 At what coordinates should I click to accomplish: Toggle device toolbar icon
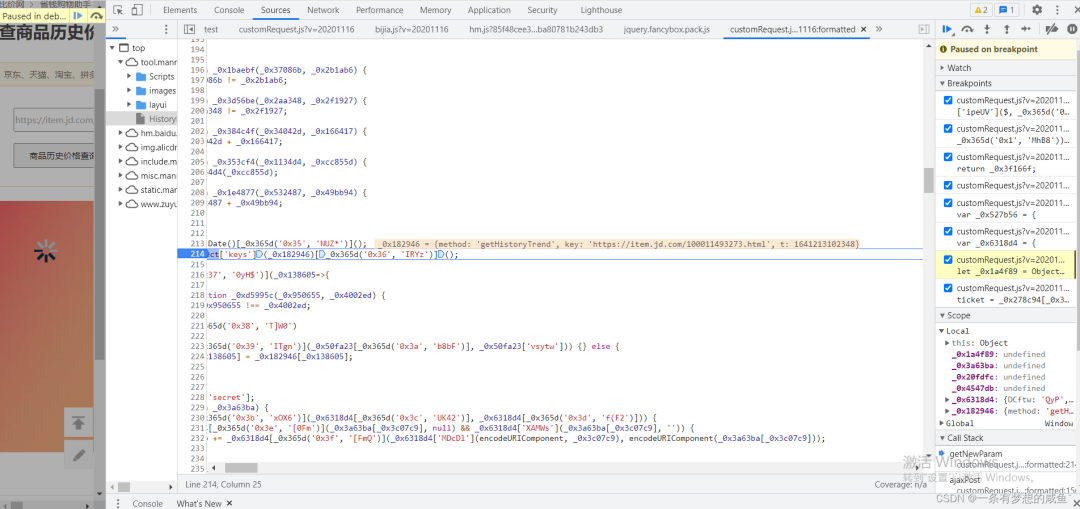[x=139, y=10]
